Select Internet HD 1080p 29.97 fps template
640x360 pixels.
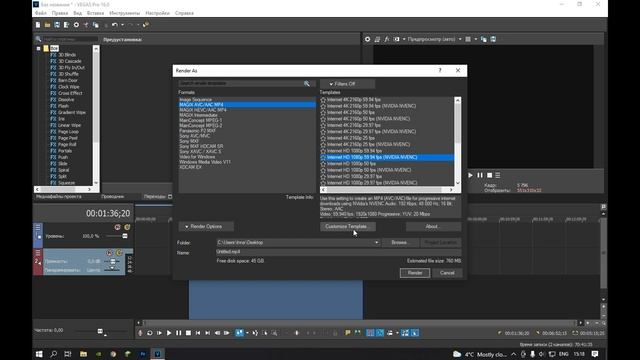coord(354,176)
